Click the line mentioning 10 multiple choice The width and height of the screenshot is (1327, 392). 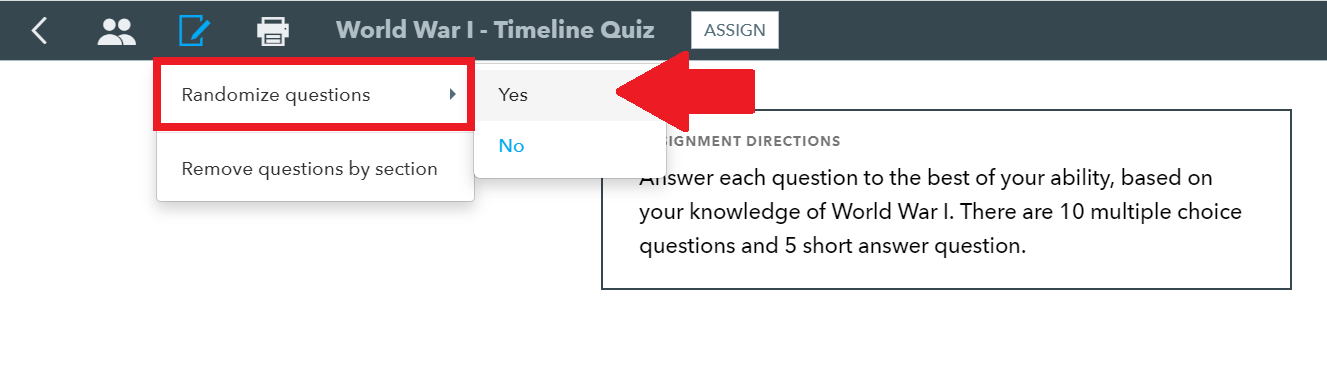pyautogui.click(x=940, y=212)
